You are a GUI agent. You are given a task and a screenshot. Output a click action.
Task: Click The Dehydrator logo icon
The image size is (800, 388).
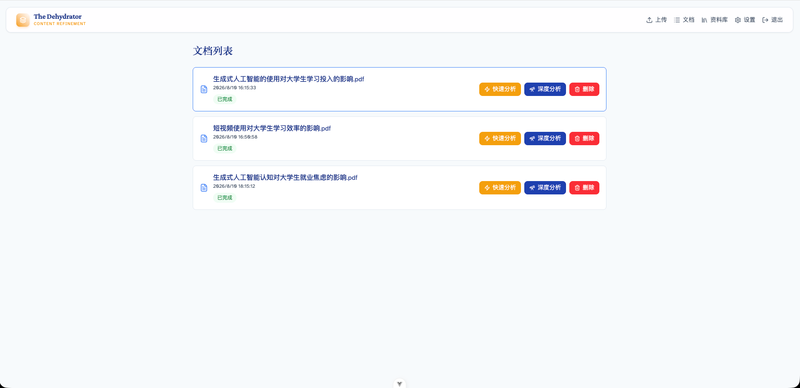pyautogui.click(x=22, y=20)
